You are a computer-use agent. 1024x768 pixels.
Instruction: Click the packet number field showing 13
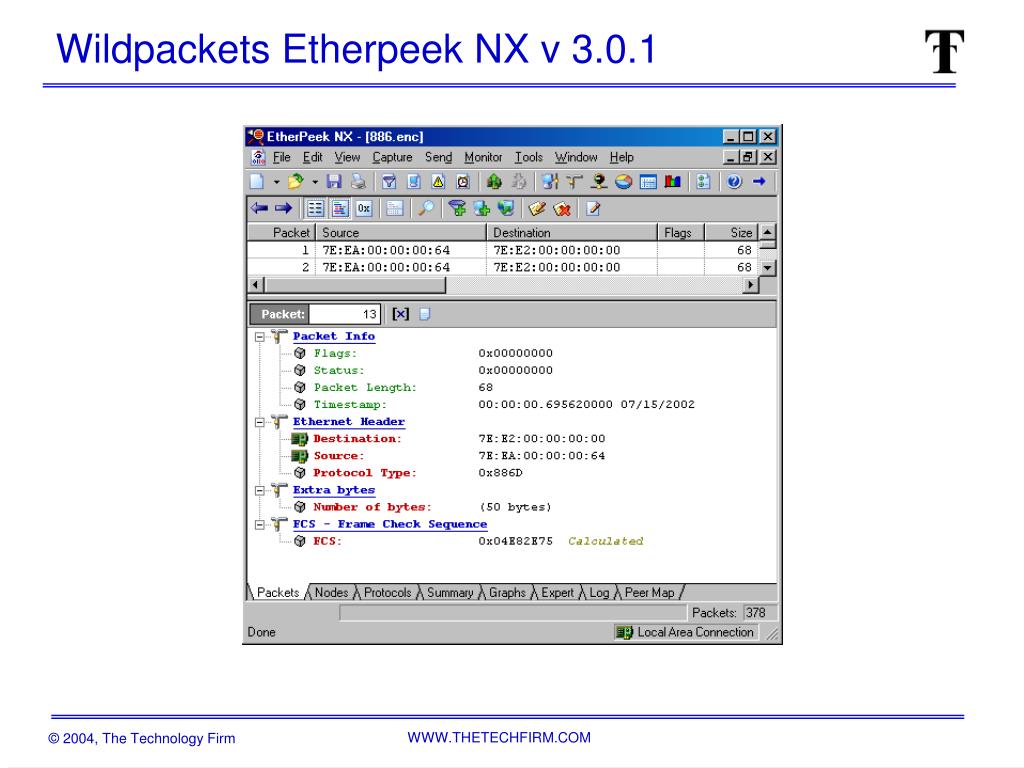344,314
